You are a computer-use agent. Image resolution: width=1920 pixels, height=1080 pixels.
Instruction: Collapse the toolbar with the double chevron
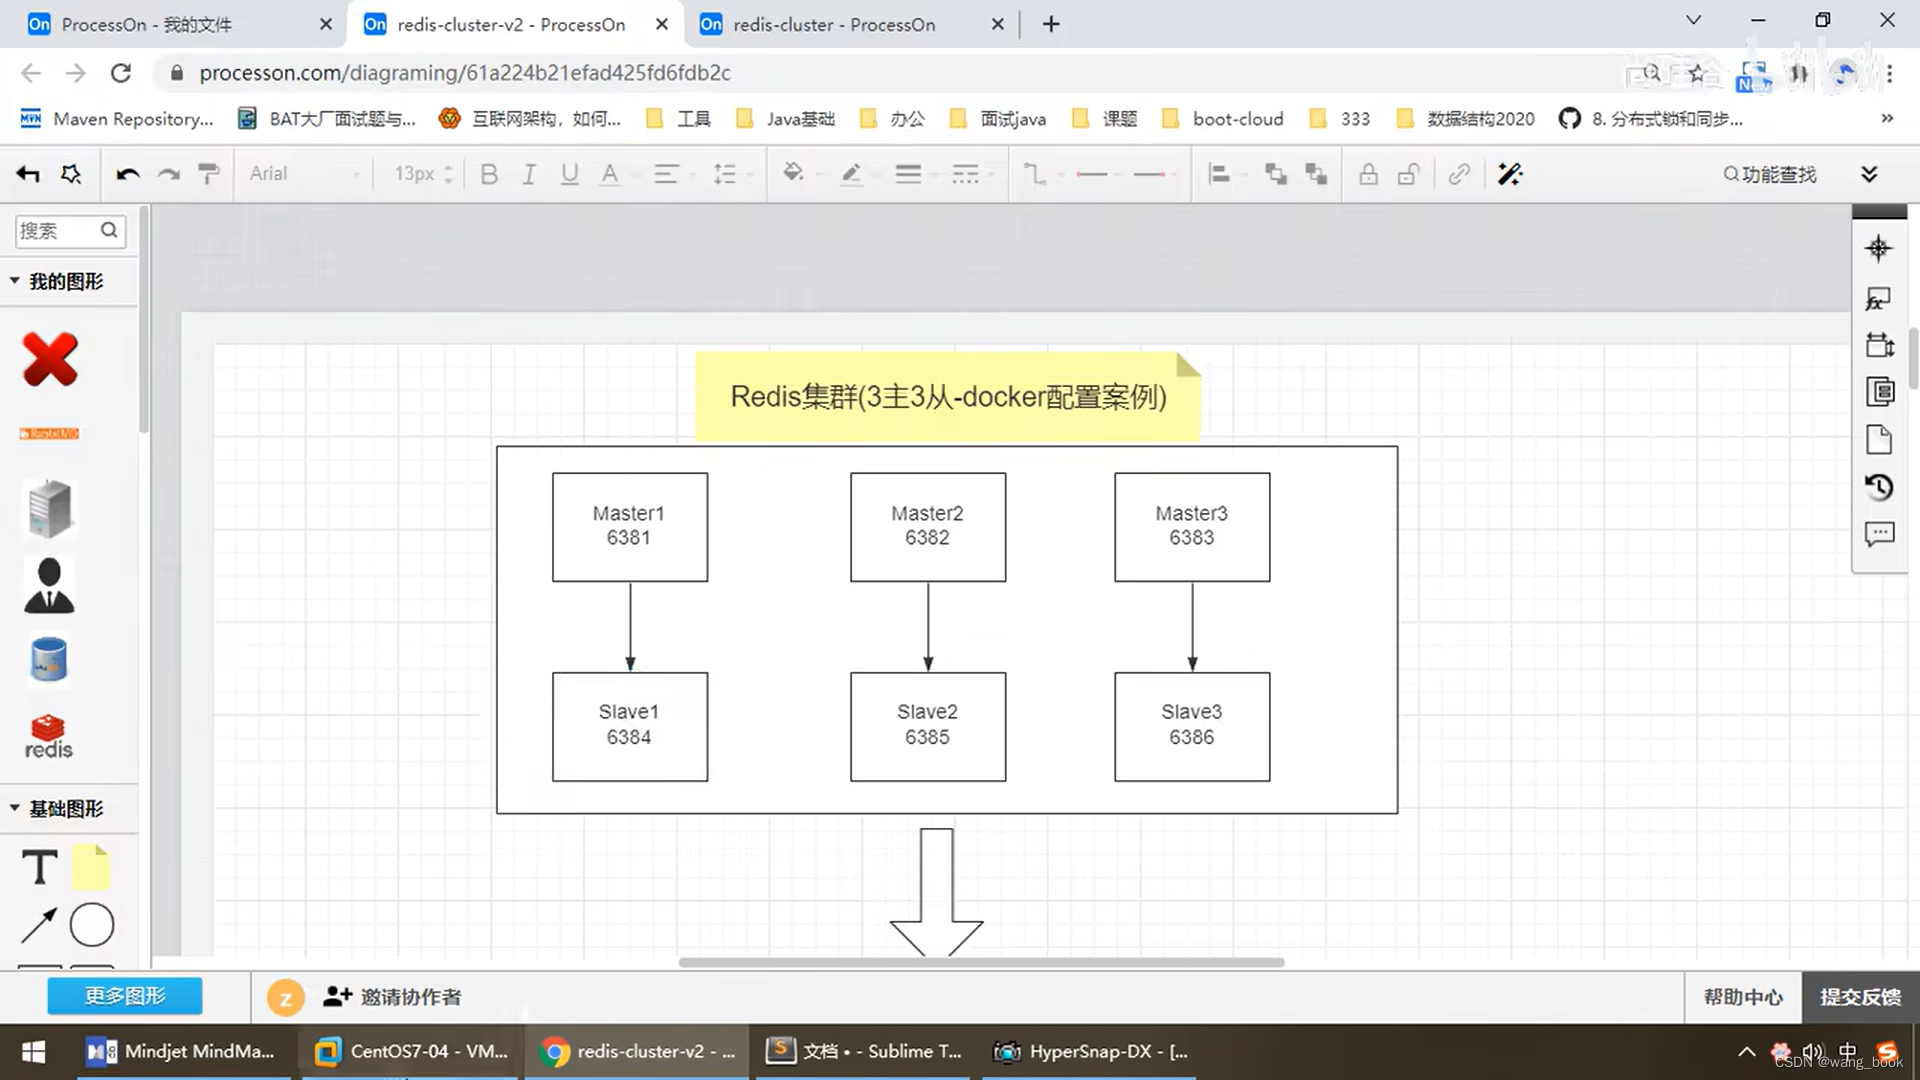click(1870, 174)
